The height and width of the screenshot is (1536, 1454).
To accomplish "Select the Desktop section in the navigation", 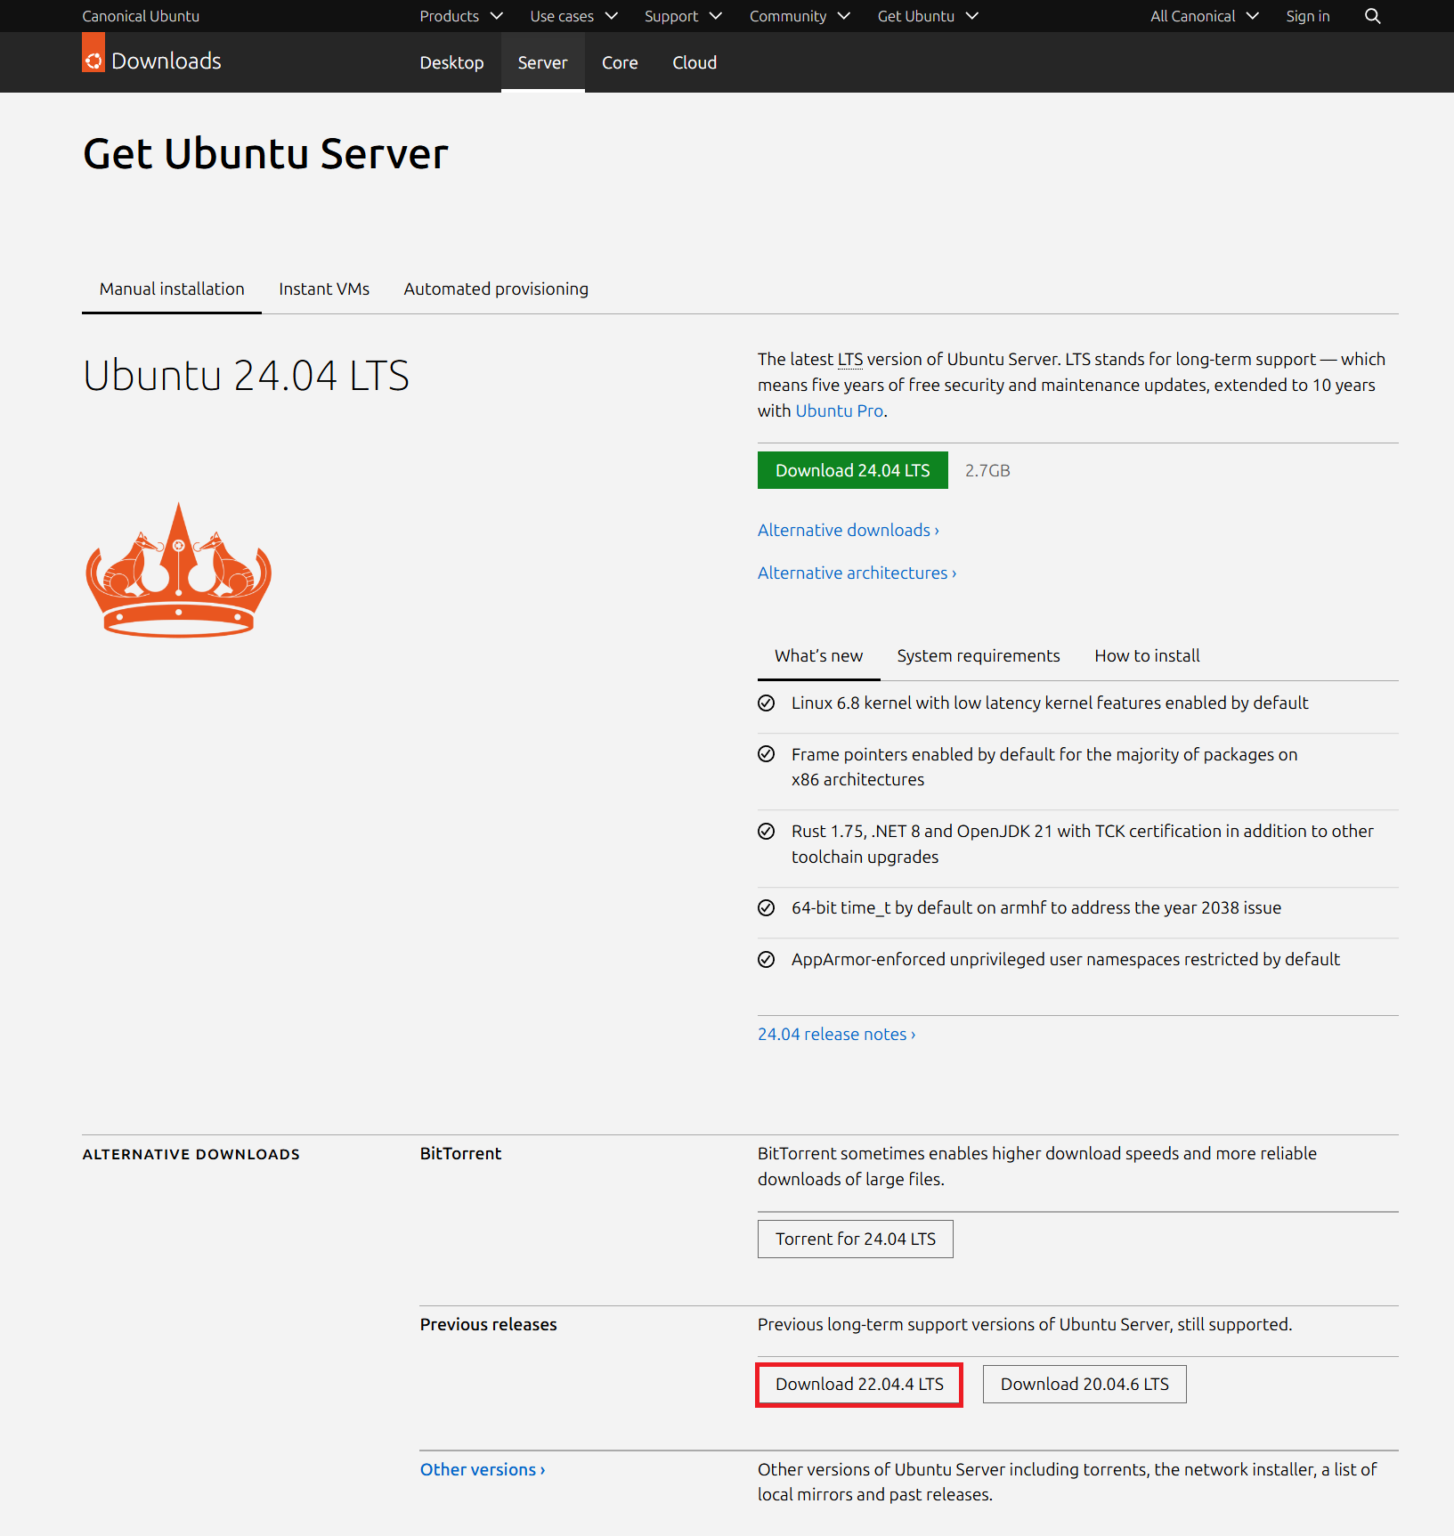I will coord(451,62).
